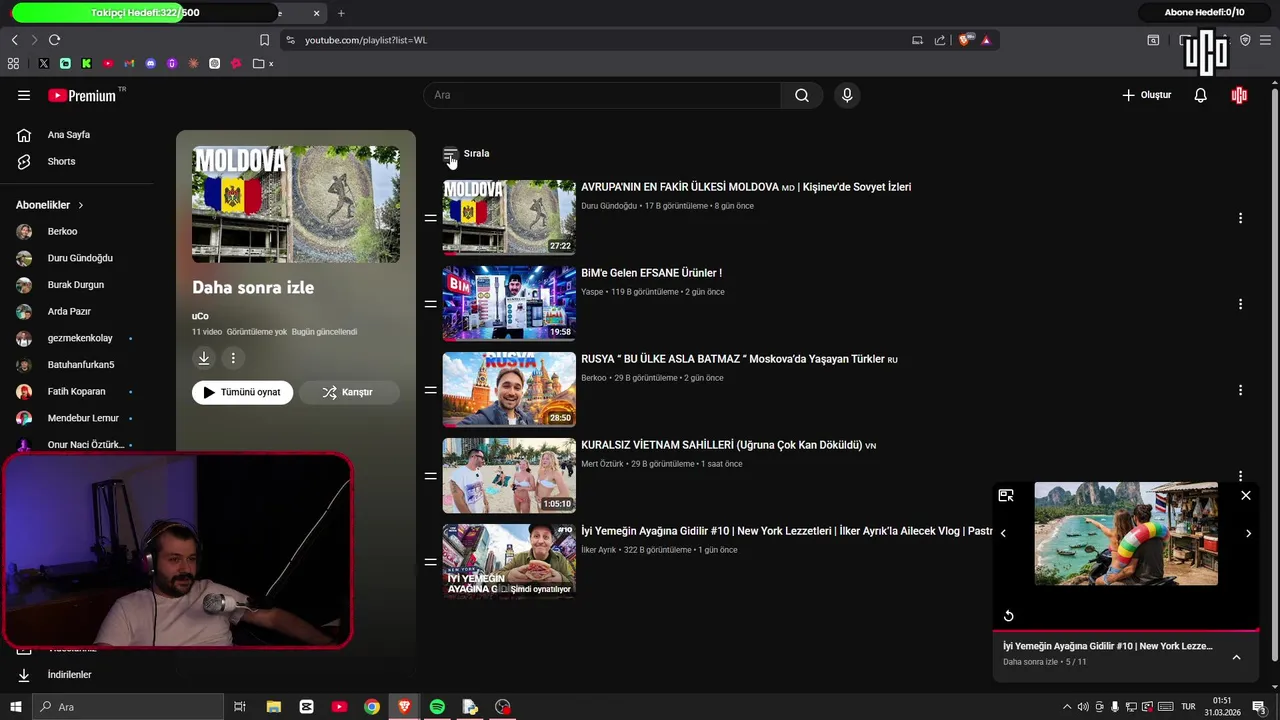Click the Tümünü oynat button

click(x=242, y=392)
